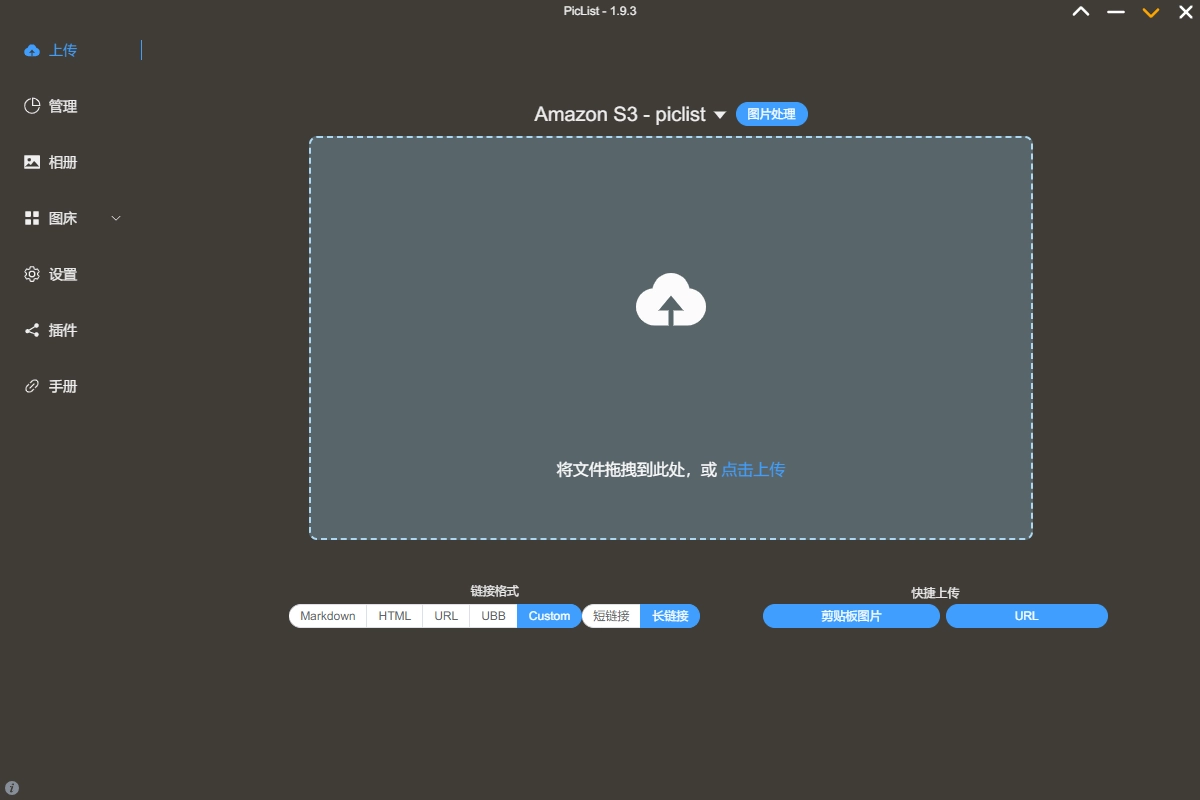Open the 相册 picture icon
This screenshot has height=800, width=1200.
point(32,162)
